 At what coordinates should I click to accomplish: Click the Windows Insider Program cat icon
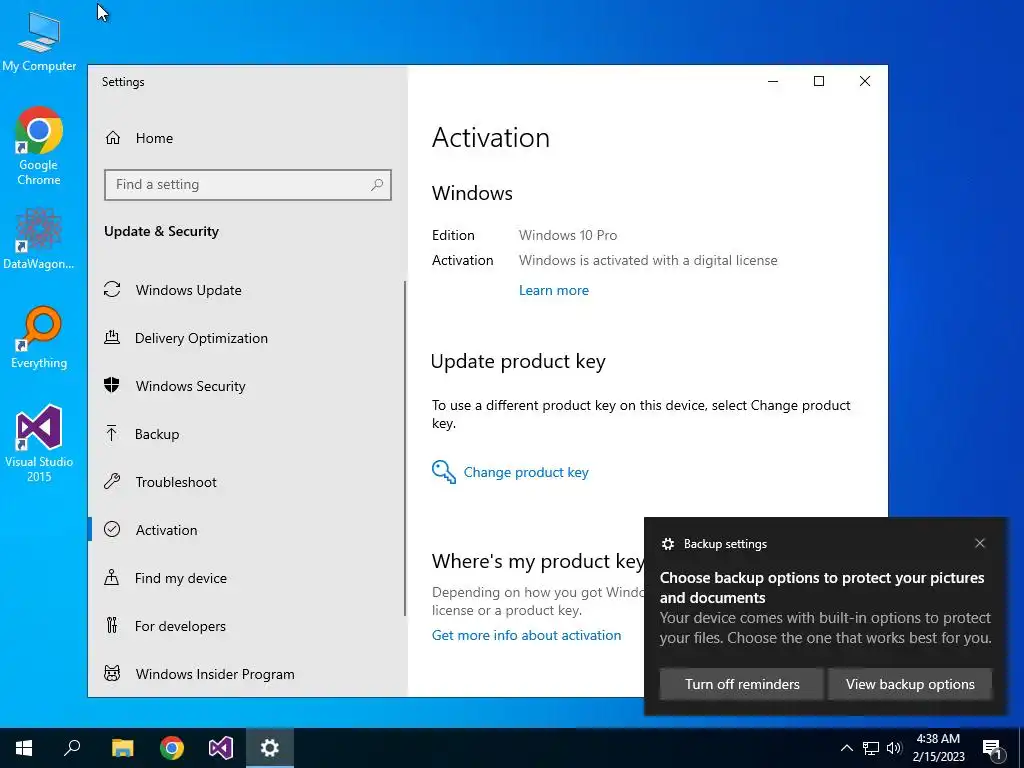click(x=112, y=673)
